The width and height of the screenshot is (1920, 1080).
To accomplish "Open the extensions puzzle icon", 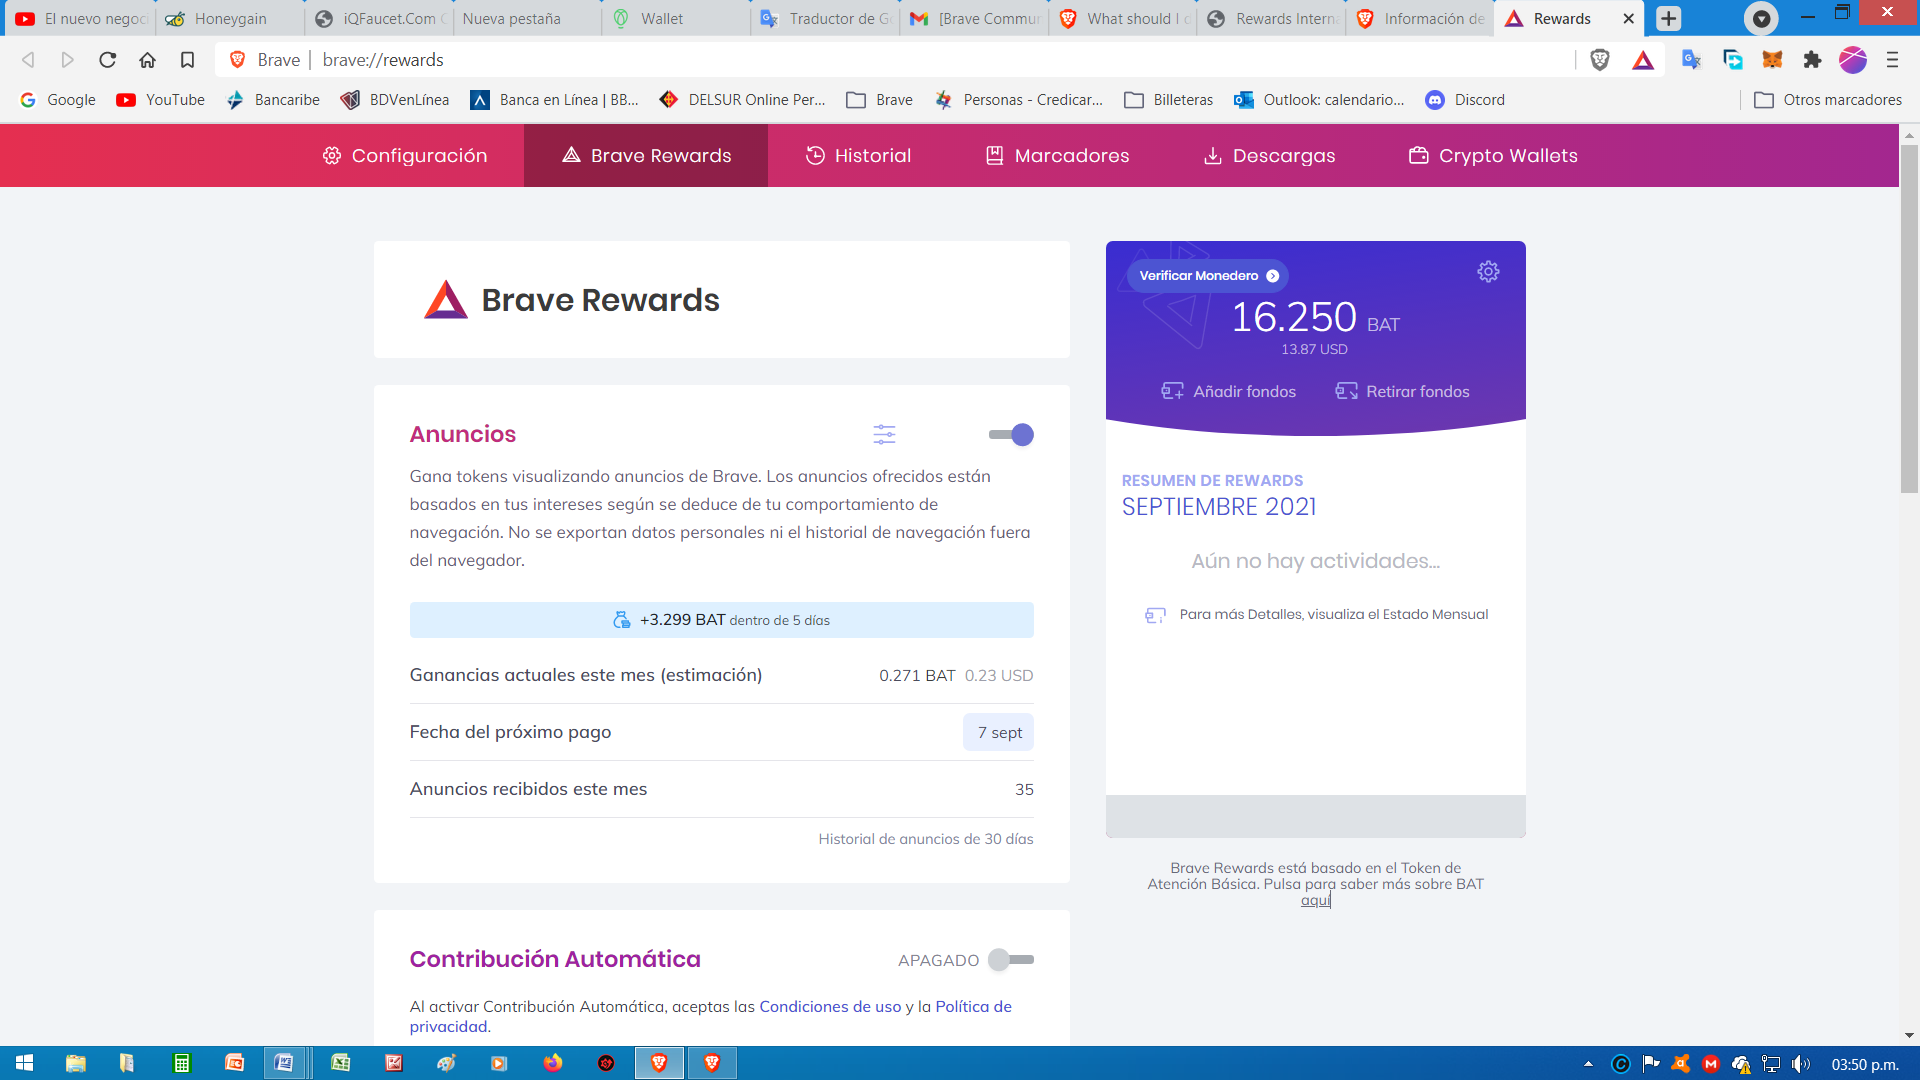I will [x=1812, y=60].
